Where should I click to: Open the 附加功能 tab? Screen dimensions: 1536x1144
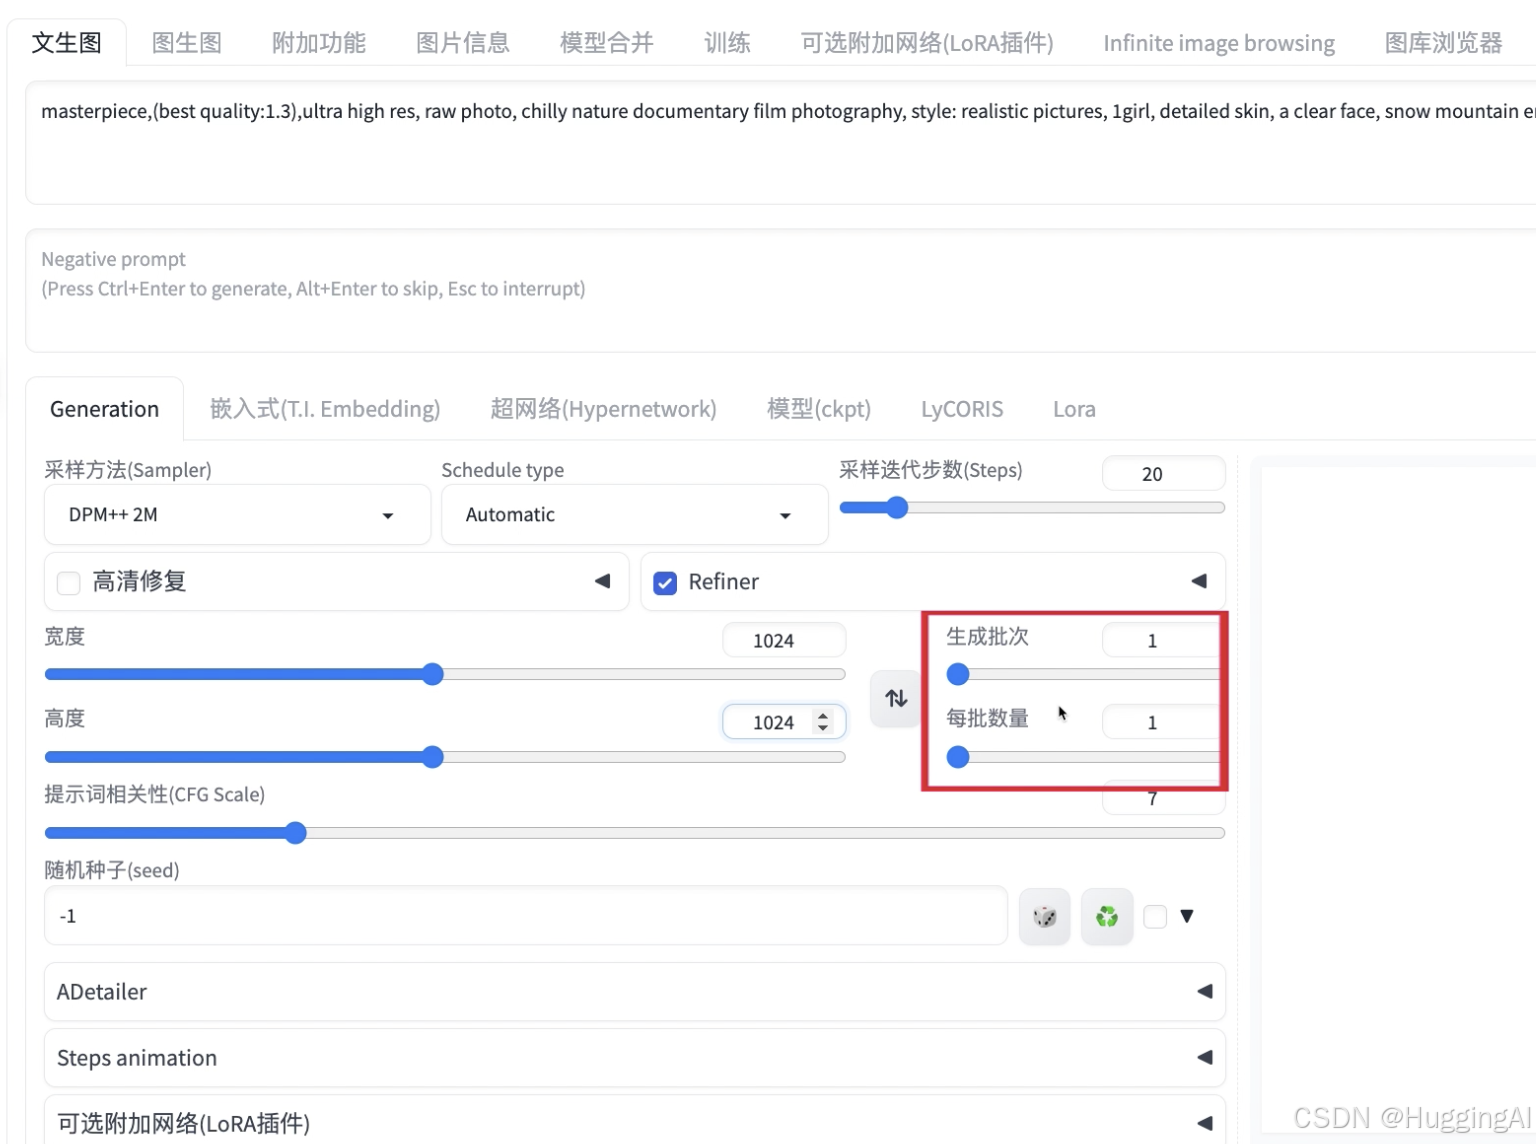(x=319, y=43)
